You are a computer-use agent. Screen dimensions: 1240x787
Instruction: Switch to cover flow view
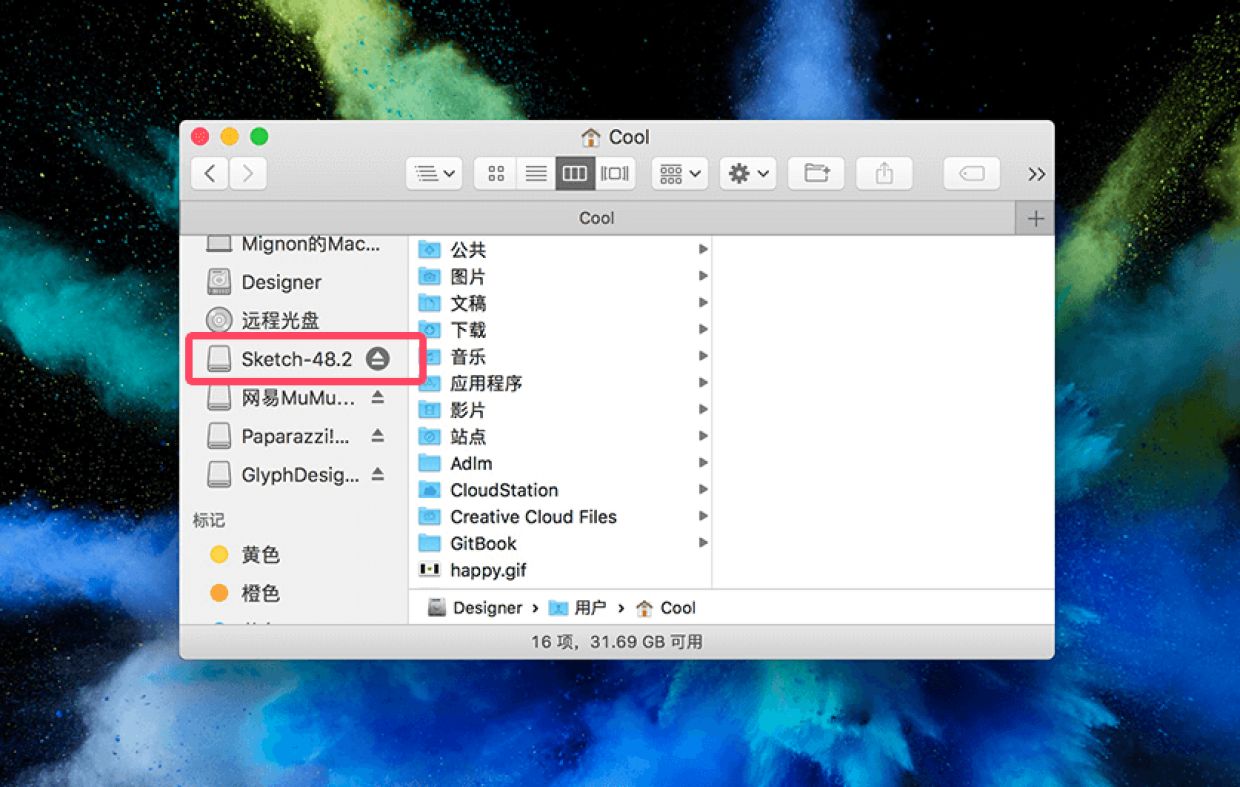(615, 173)
